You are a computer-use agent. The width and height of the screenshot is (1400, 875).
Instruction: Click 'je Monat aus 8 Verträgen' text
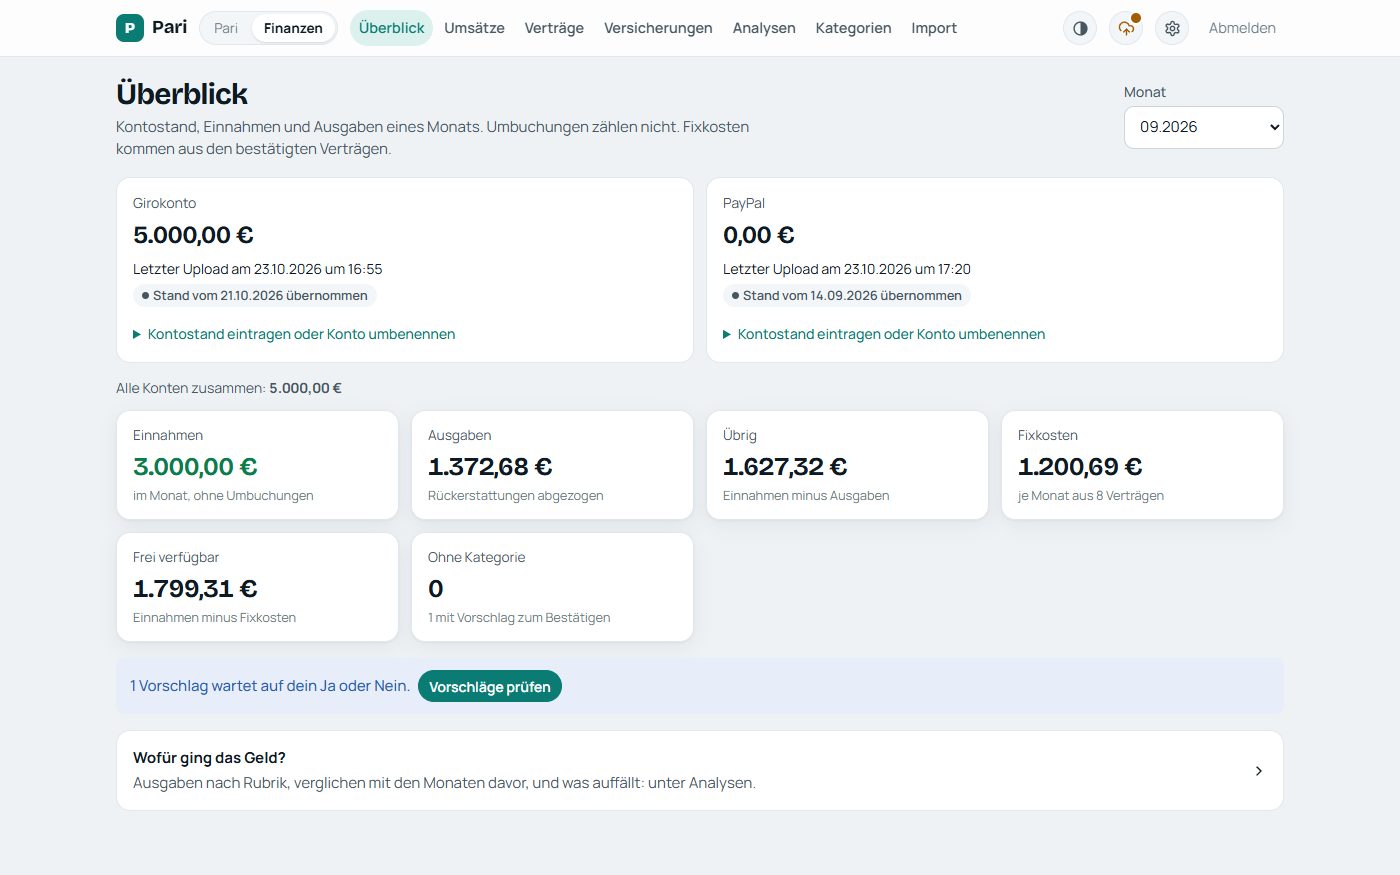tap(1091, 496)
